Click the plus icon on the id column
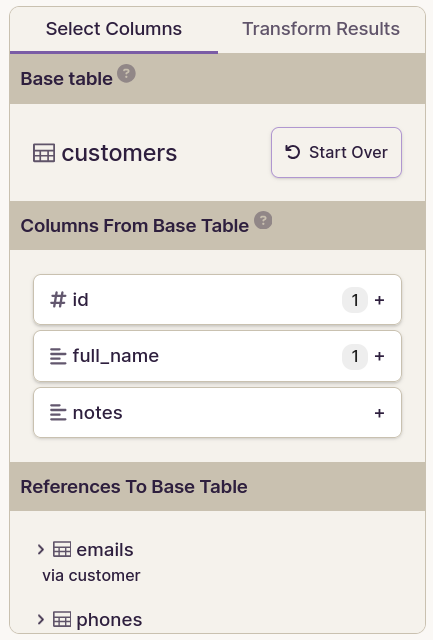The height and width of the screenshot is (640, 433). tap(380, 300)
